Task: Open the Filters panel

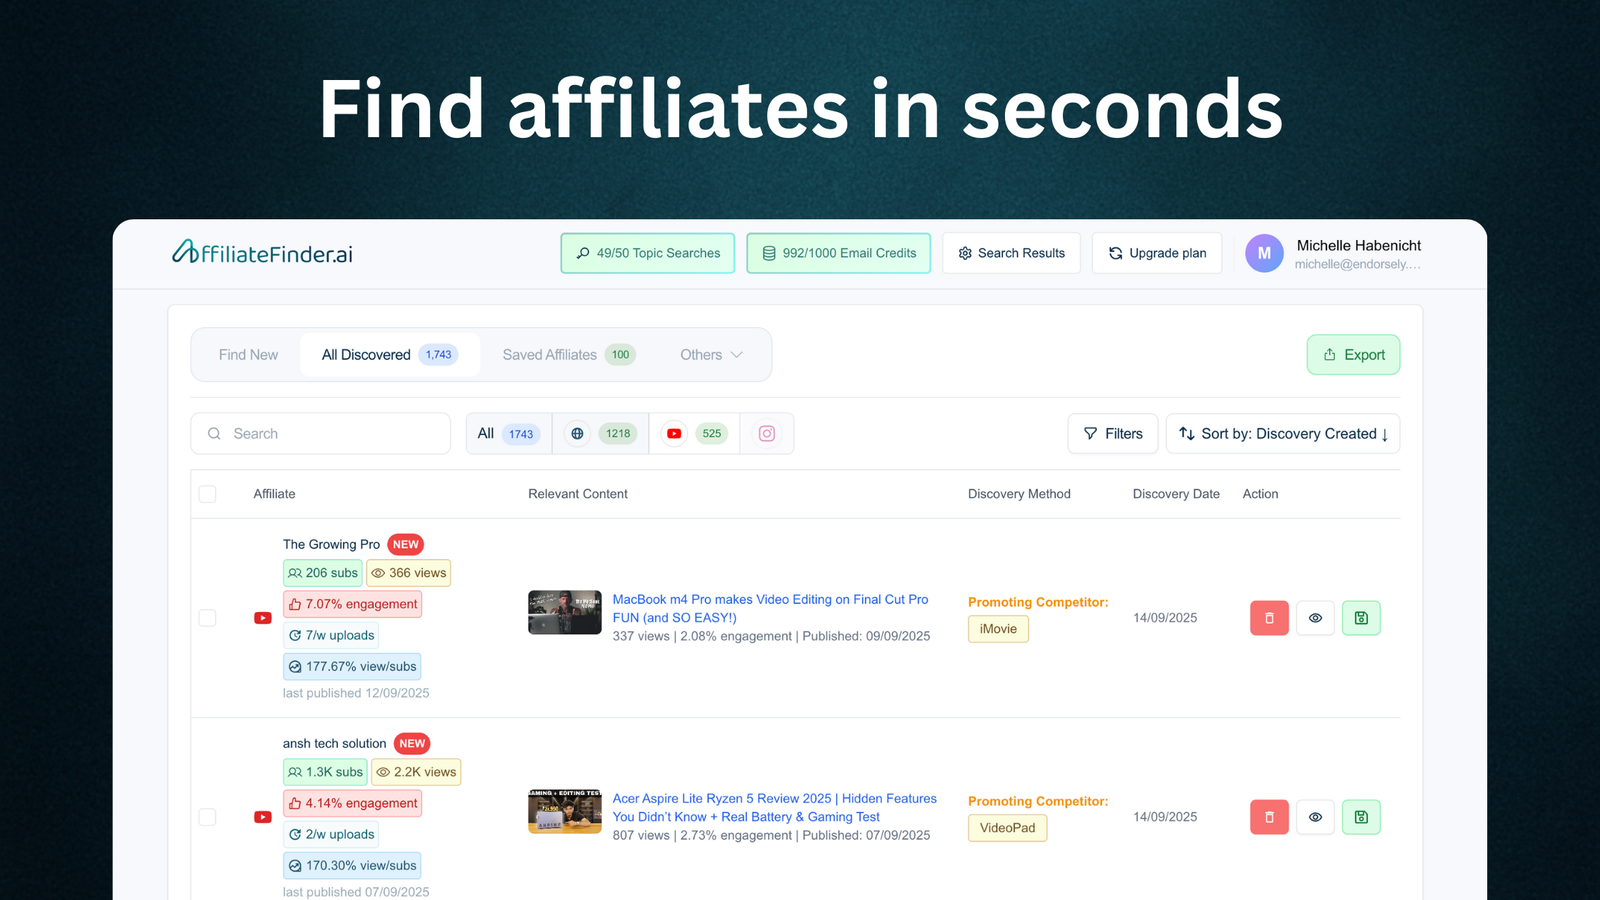Action: pyautogui.click(x=1112, y=434)
